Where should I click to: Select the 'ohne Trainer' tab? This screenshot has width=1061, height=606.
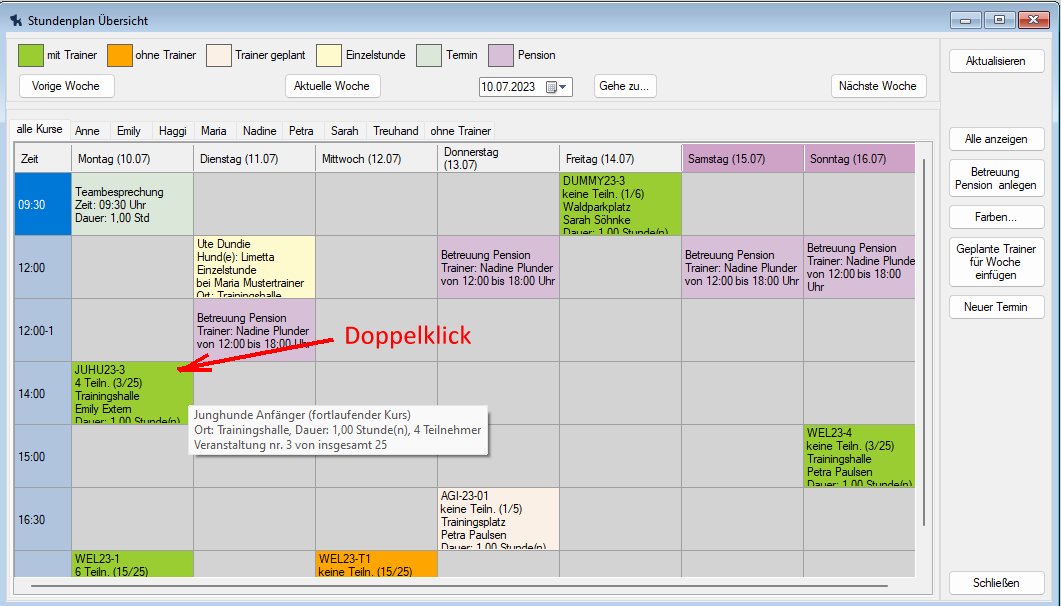[x=460, y=131]
